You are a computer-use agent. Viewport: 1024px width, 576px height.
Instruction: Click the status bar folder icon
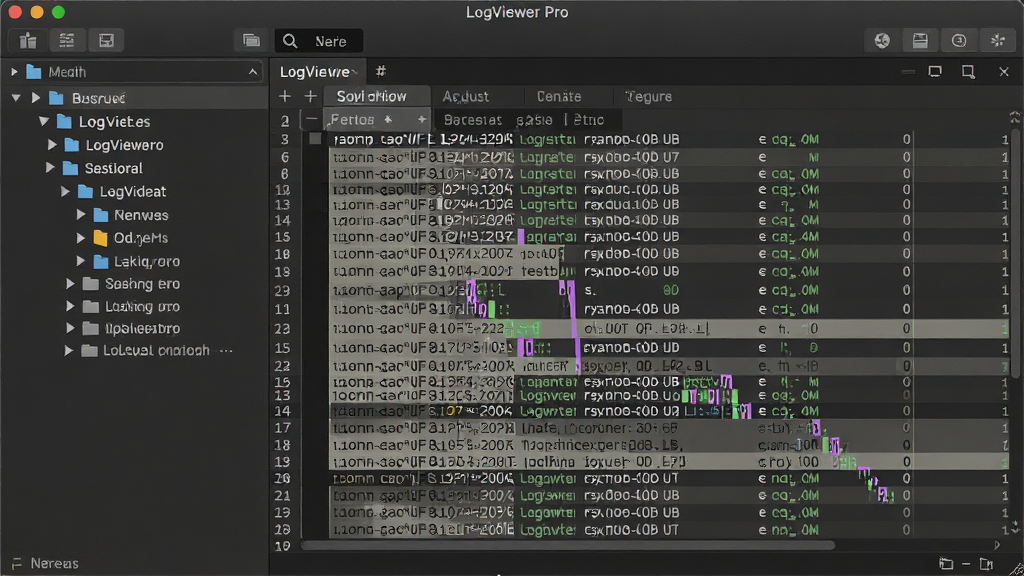pyautogui.click(x=946, y=563)
